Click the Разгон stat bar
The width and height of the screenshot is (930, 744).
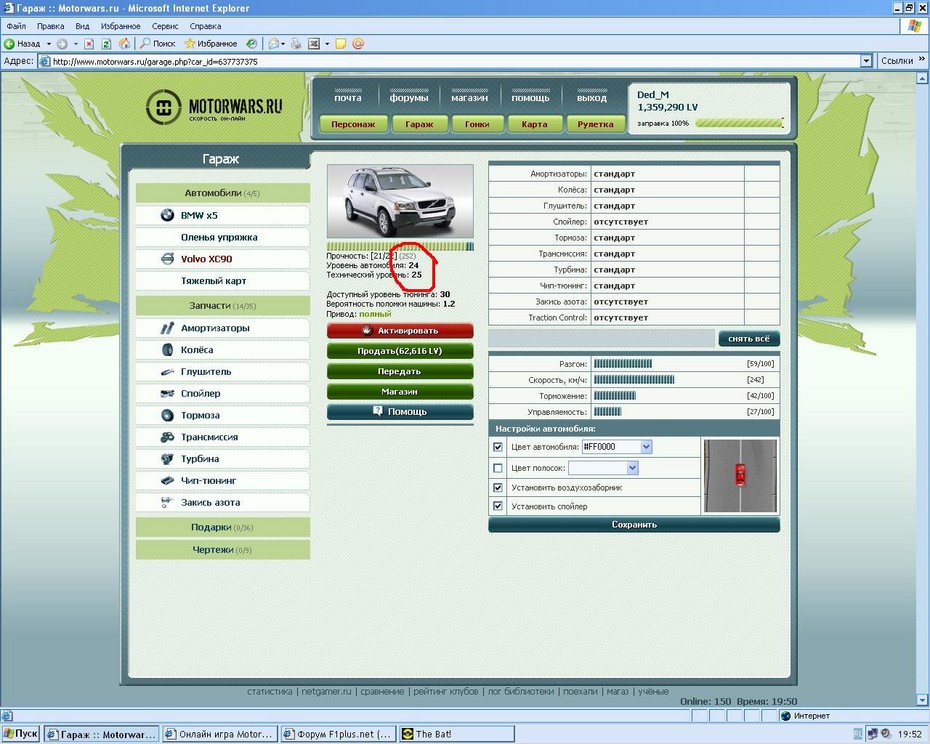coord(623,364)
